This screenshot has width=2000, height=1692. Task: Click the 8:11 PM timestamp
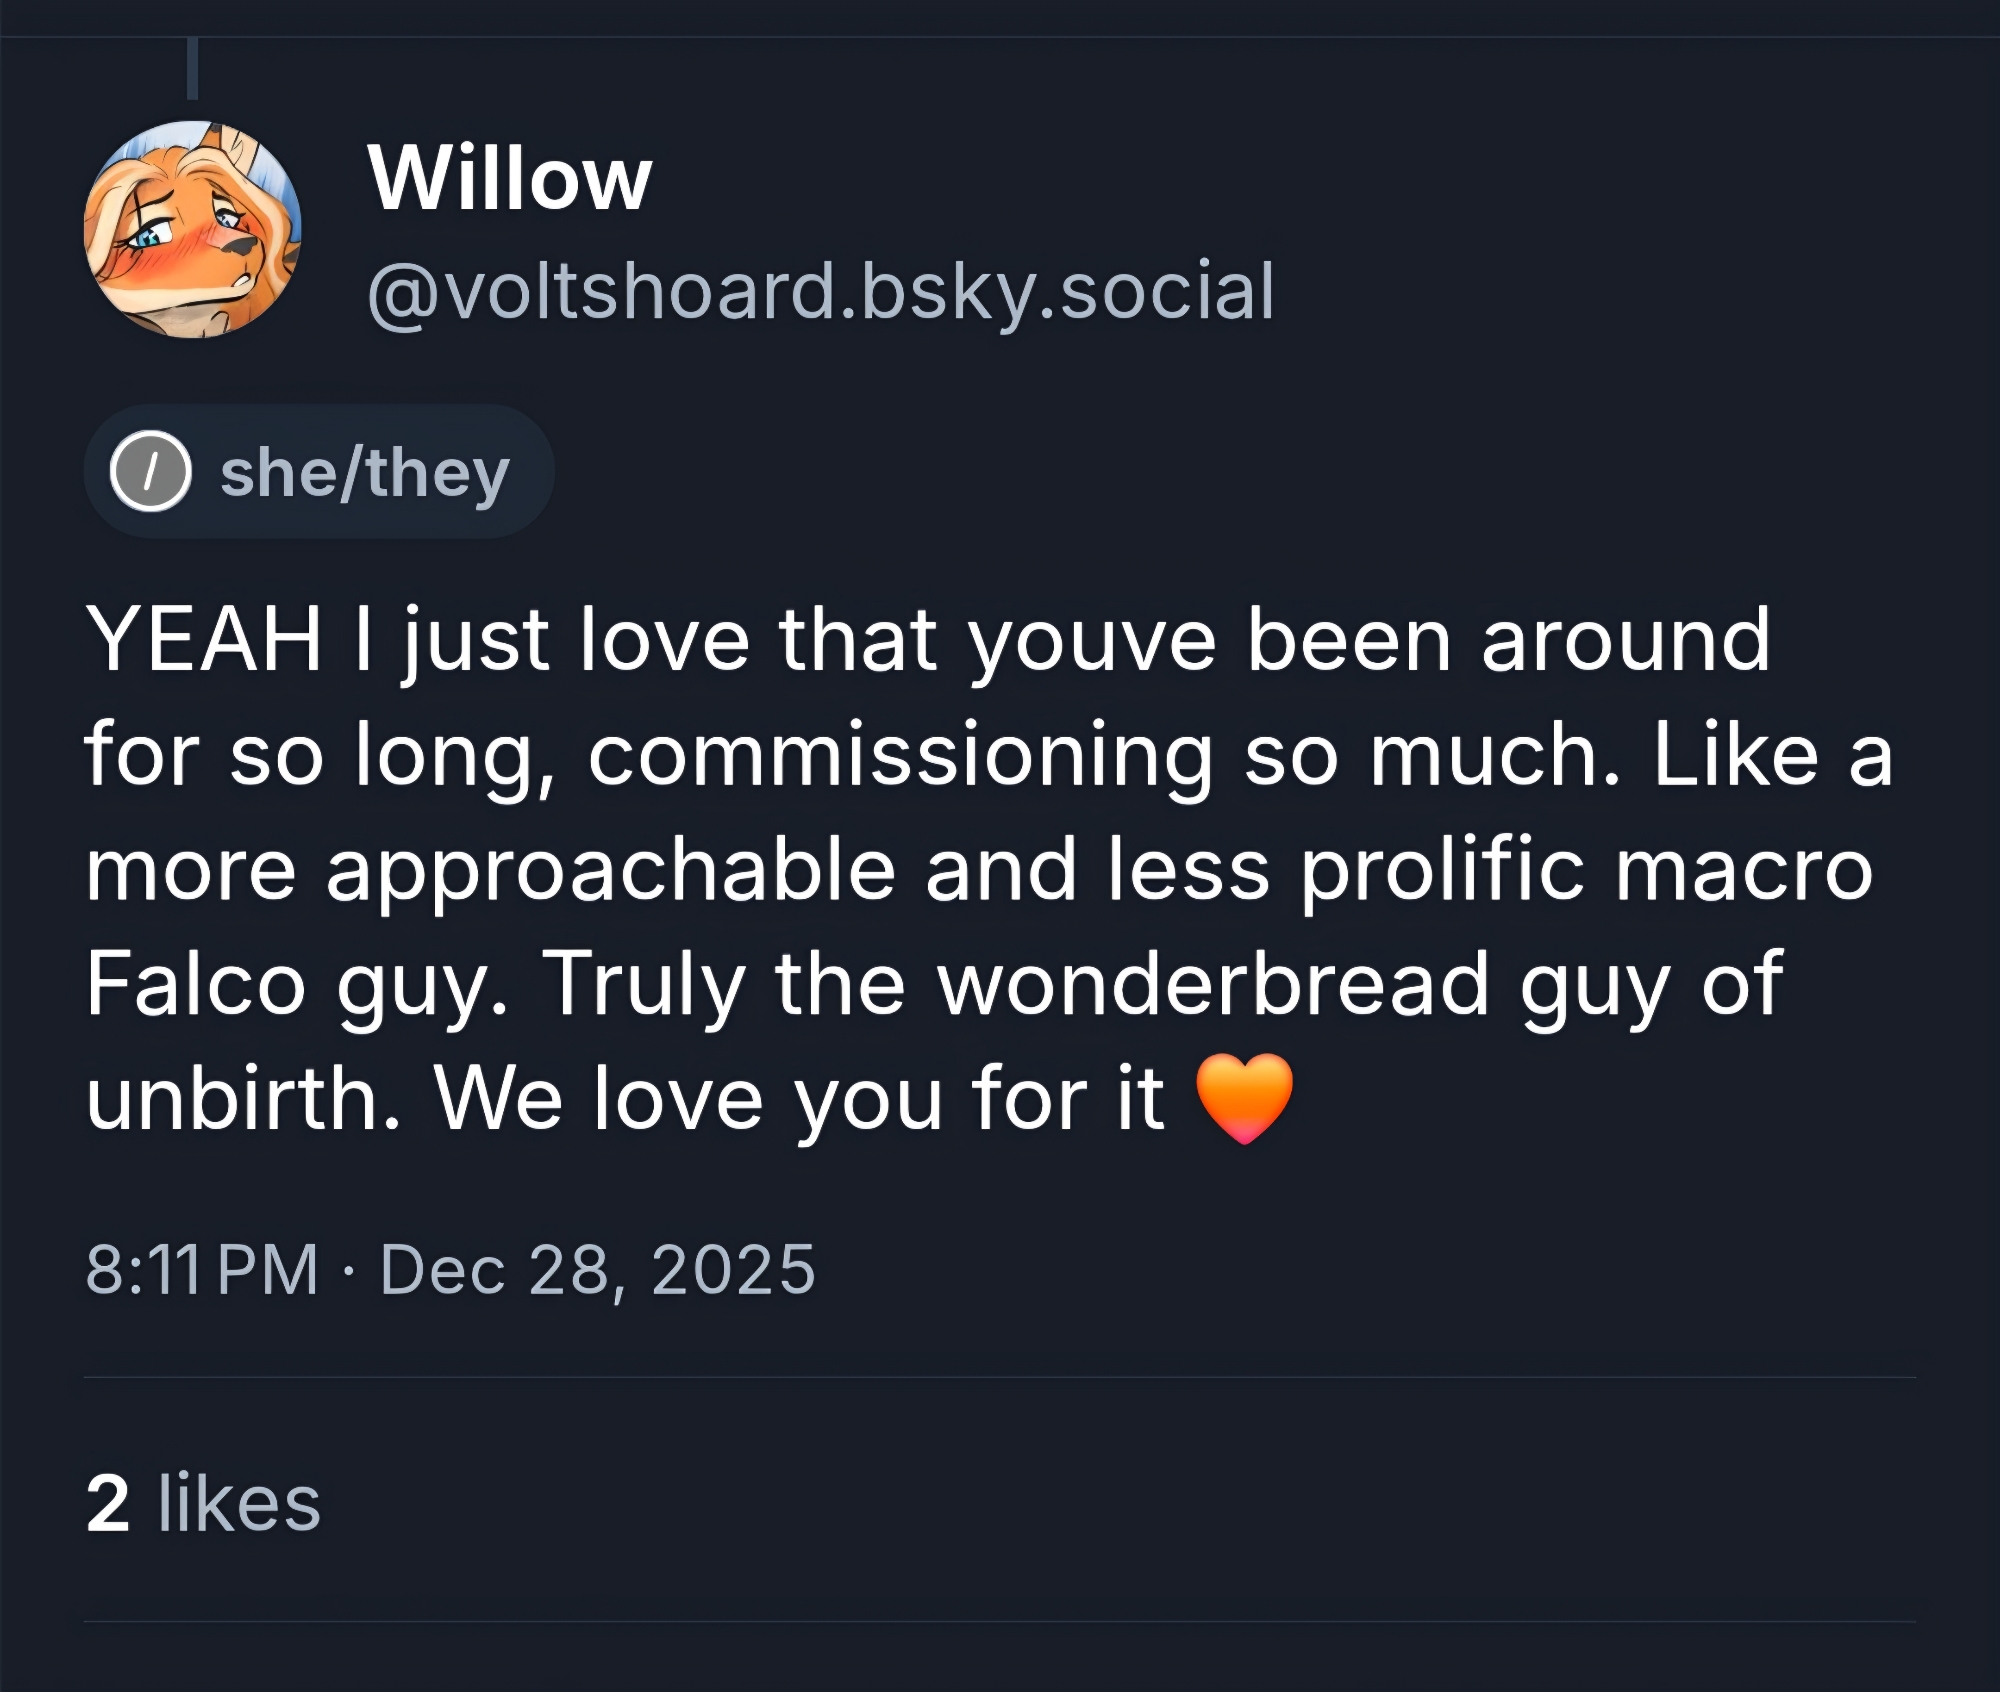click(201, 1270)
